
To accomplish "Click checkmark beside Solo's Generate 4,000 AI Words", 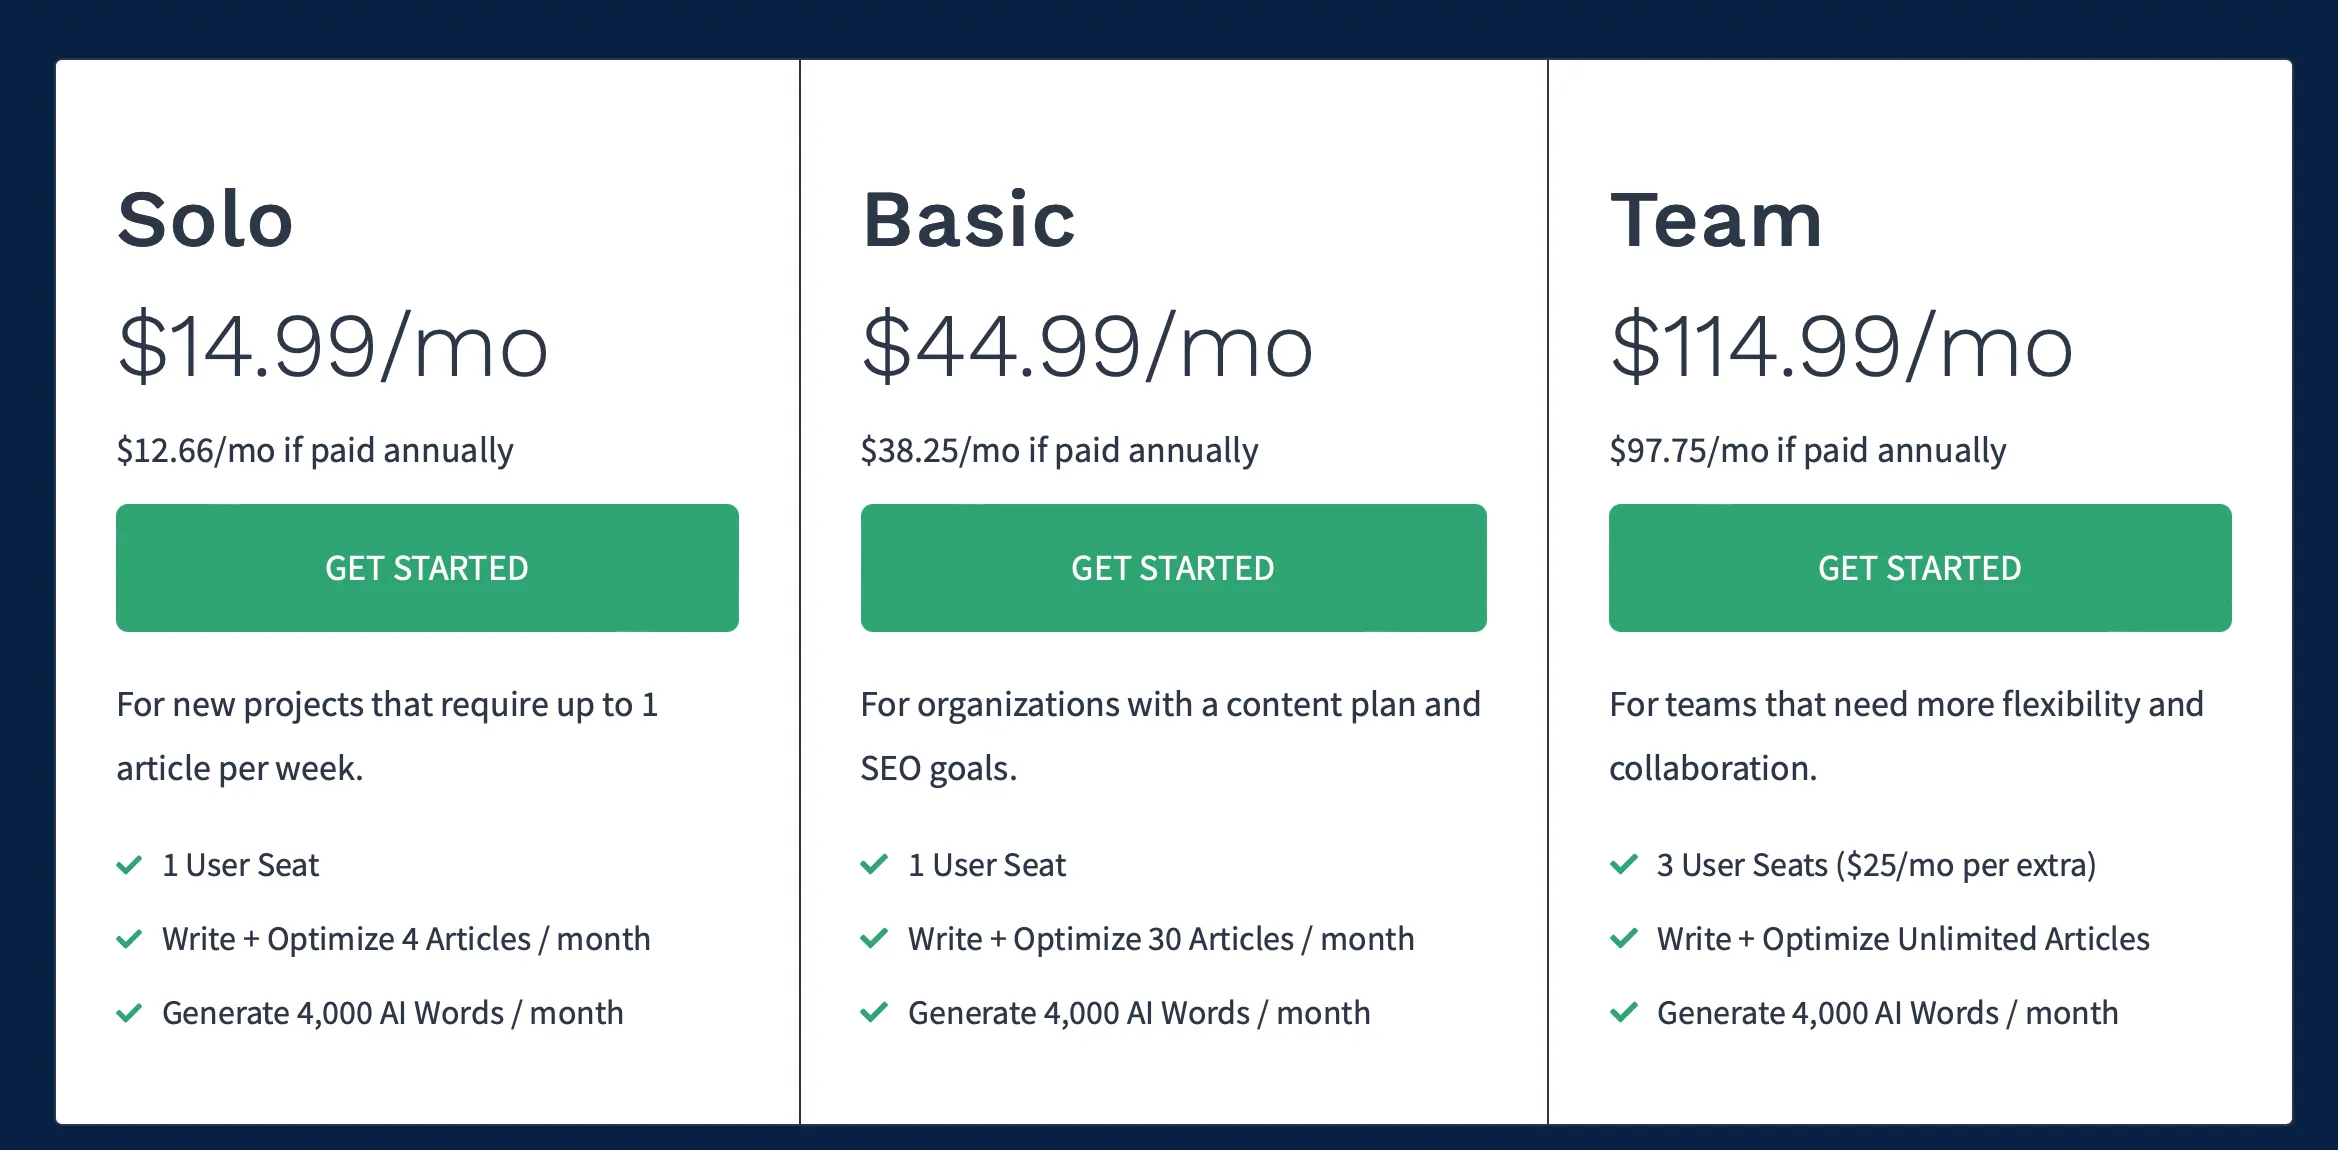I will click(129, 1013).
